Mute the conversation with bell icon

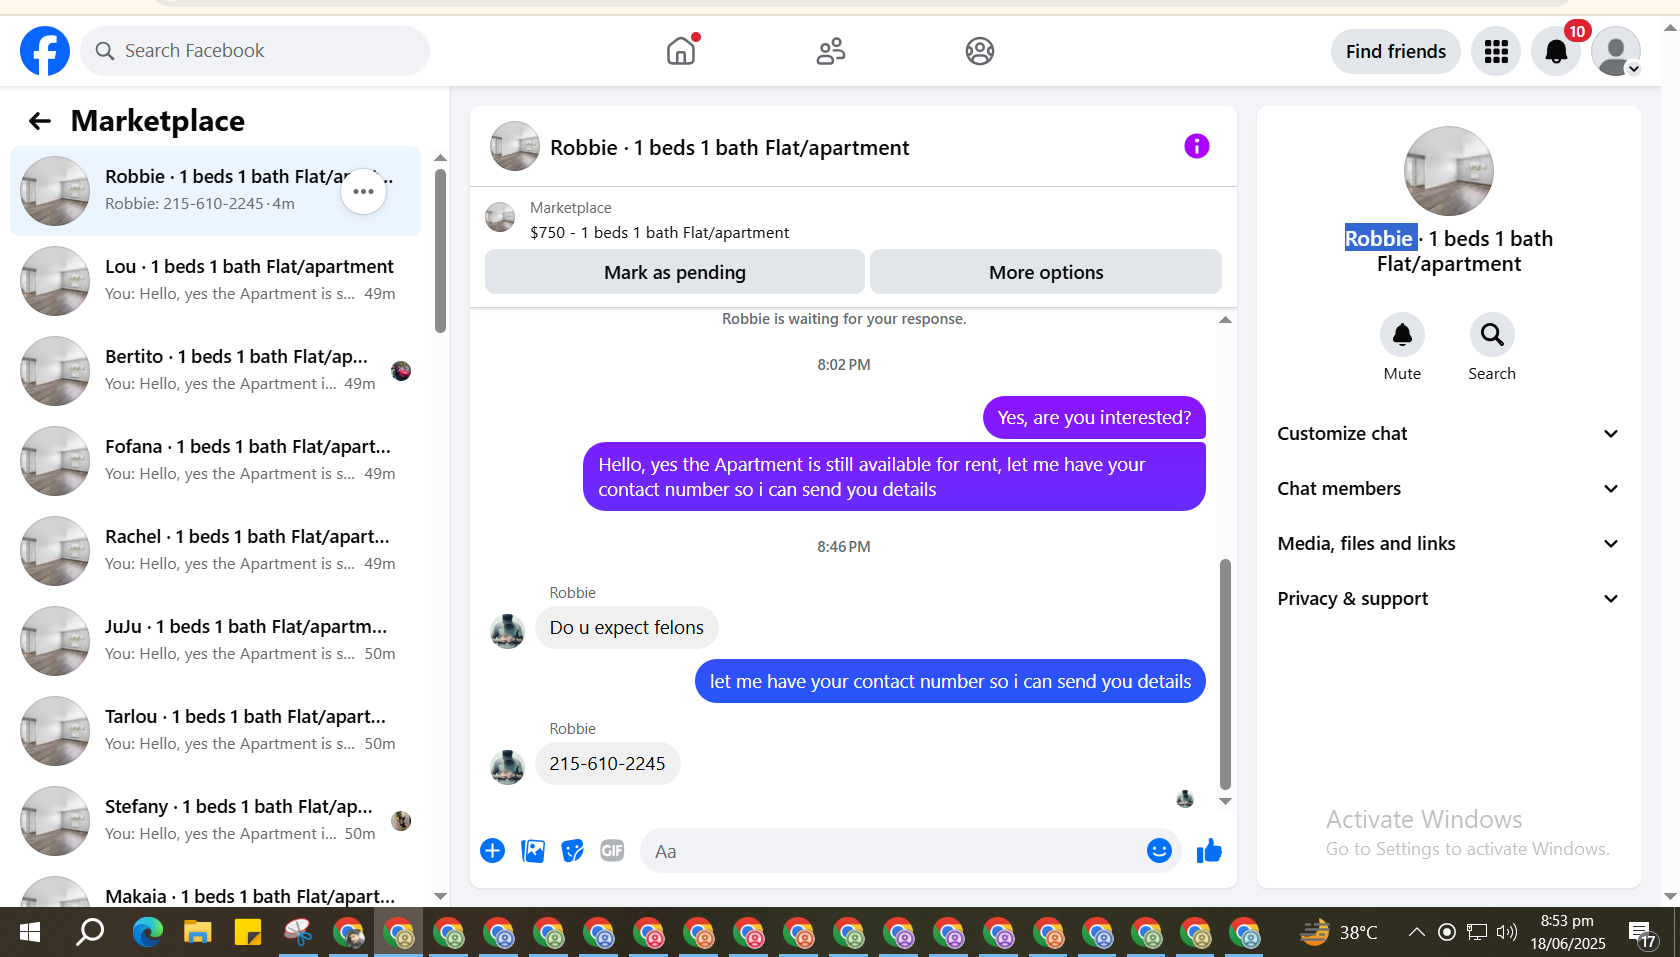point(1402,335)
